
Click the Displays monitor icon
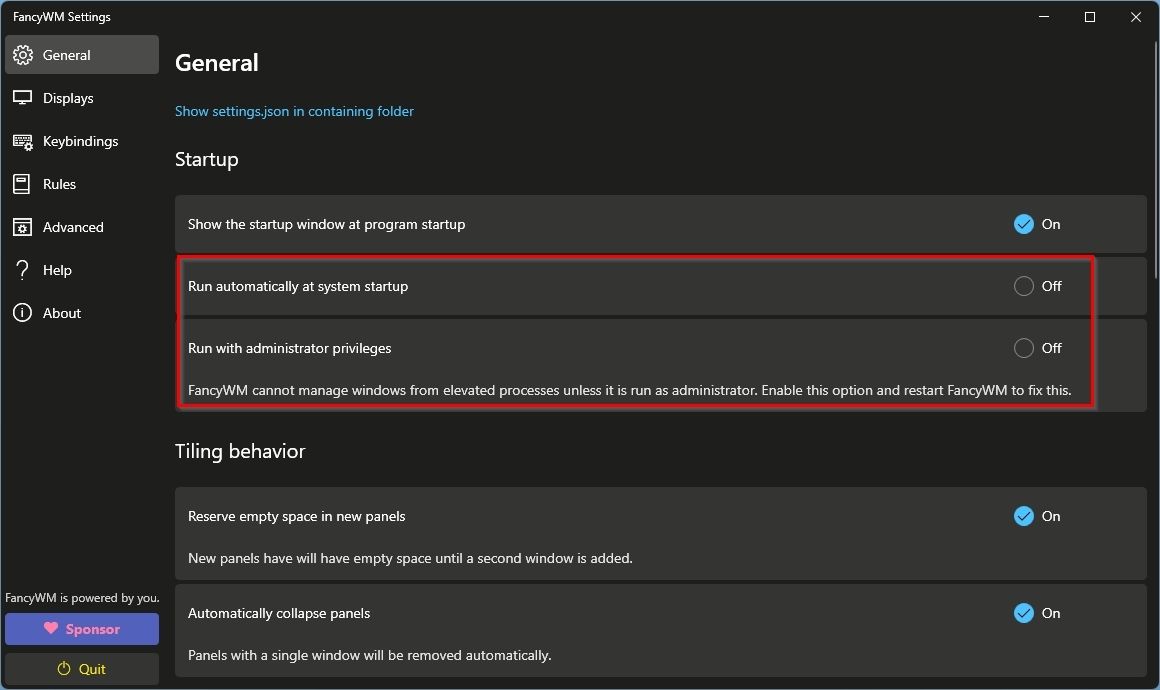point(23,97)
